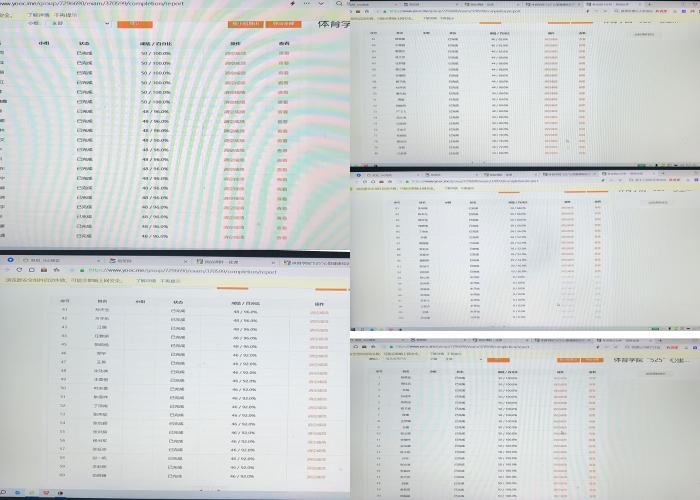Viewport: 700px width, 500px height.
Task: Click 不再提示 link in bottom-left warning bar
Action: [x=170, y=281]
